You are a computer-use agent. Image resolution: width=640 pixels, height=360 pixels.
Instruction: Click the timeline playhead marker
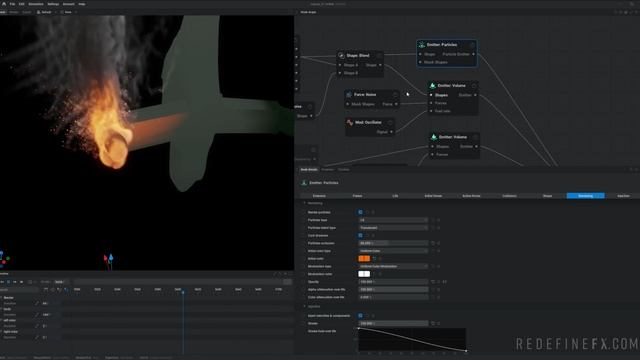click(183, 292)
